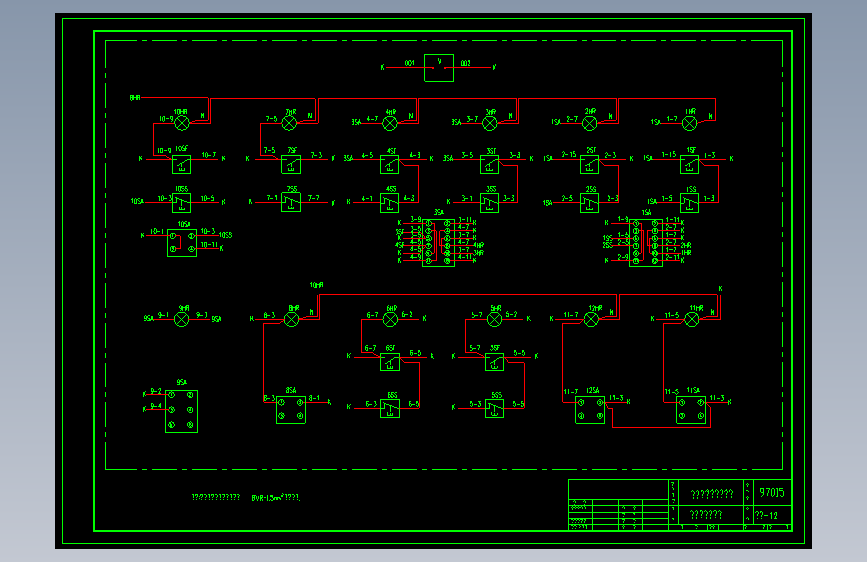Click the 002 wire label

click(466, 63)
